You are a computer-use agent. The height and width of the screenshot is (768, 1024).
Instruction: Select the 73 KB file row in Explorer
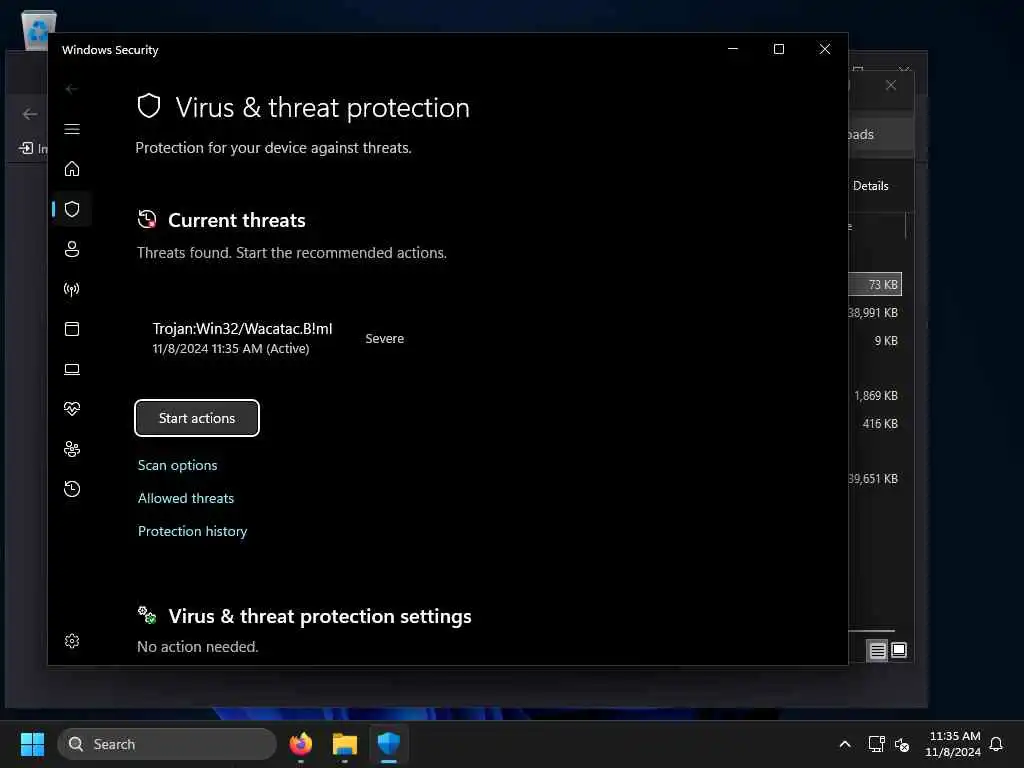pyautogui.click(x=876, y=284)
